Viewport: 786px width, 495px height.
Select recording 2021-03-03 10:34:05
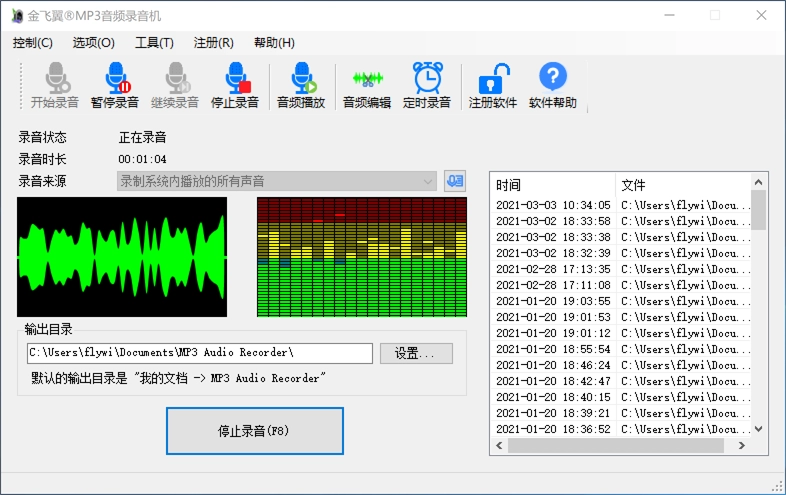[621, 205]
